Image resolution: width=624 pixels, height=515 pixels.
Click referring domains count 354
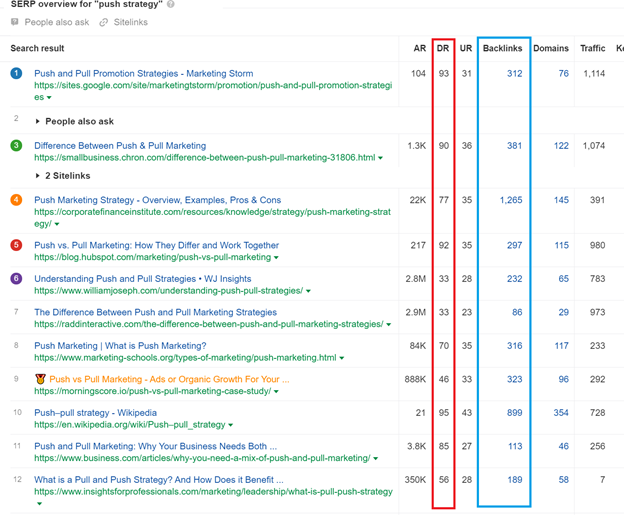coord(561,412)
